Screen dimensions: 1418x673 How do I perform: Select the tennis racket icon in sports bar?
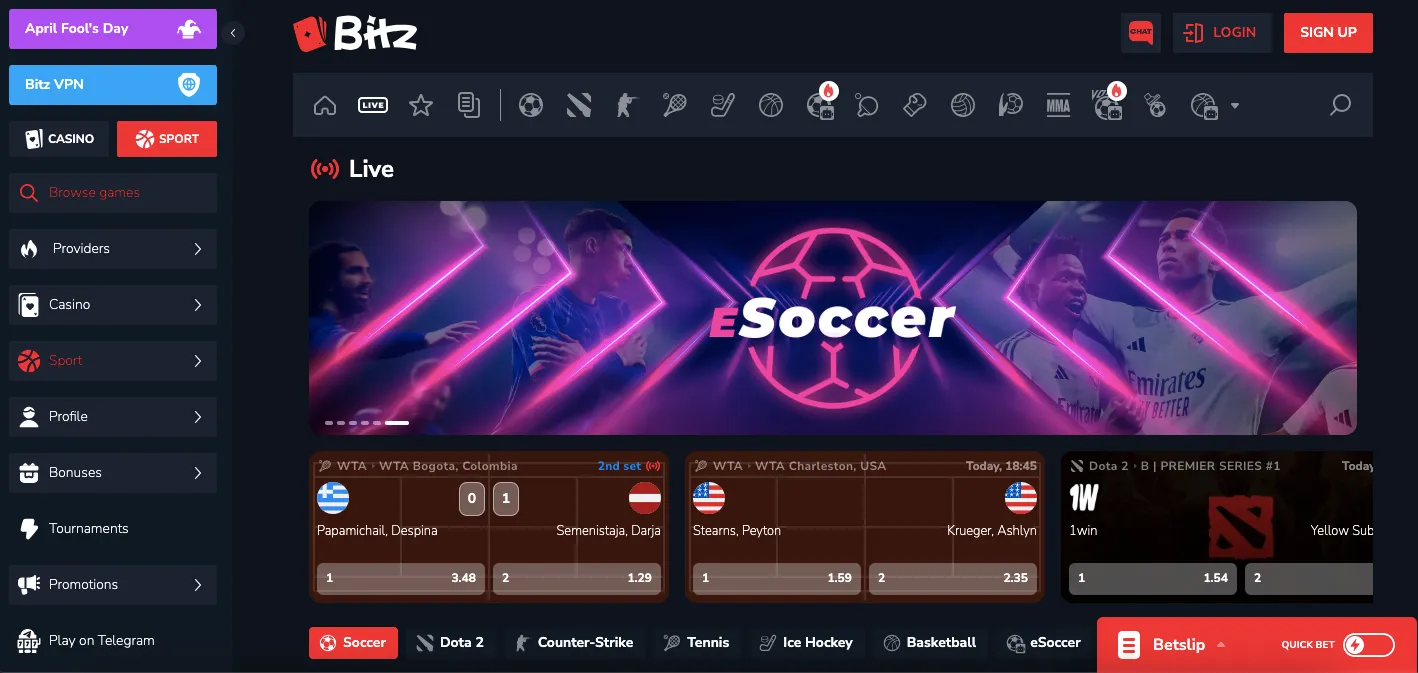(x=675, y=105)
